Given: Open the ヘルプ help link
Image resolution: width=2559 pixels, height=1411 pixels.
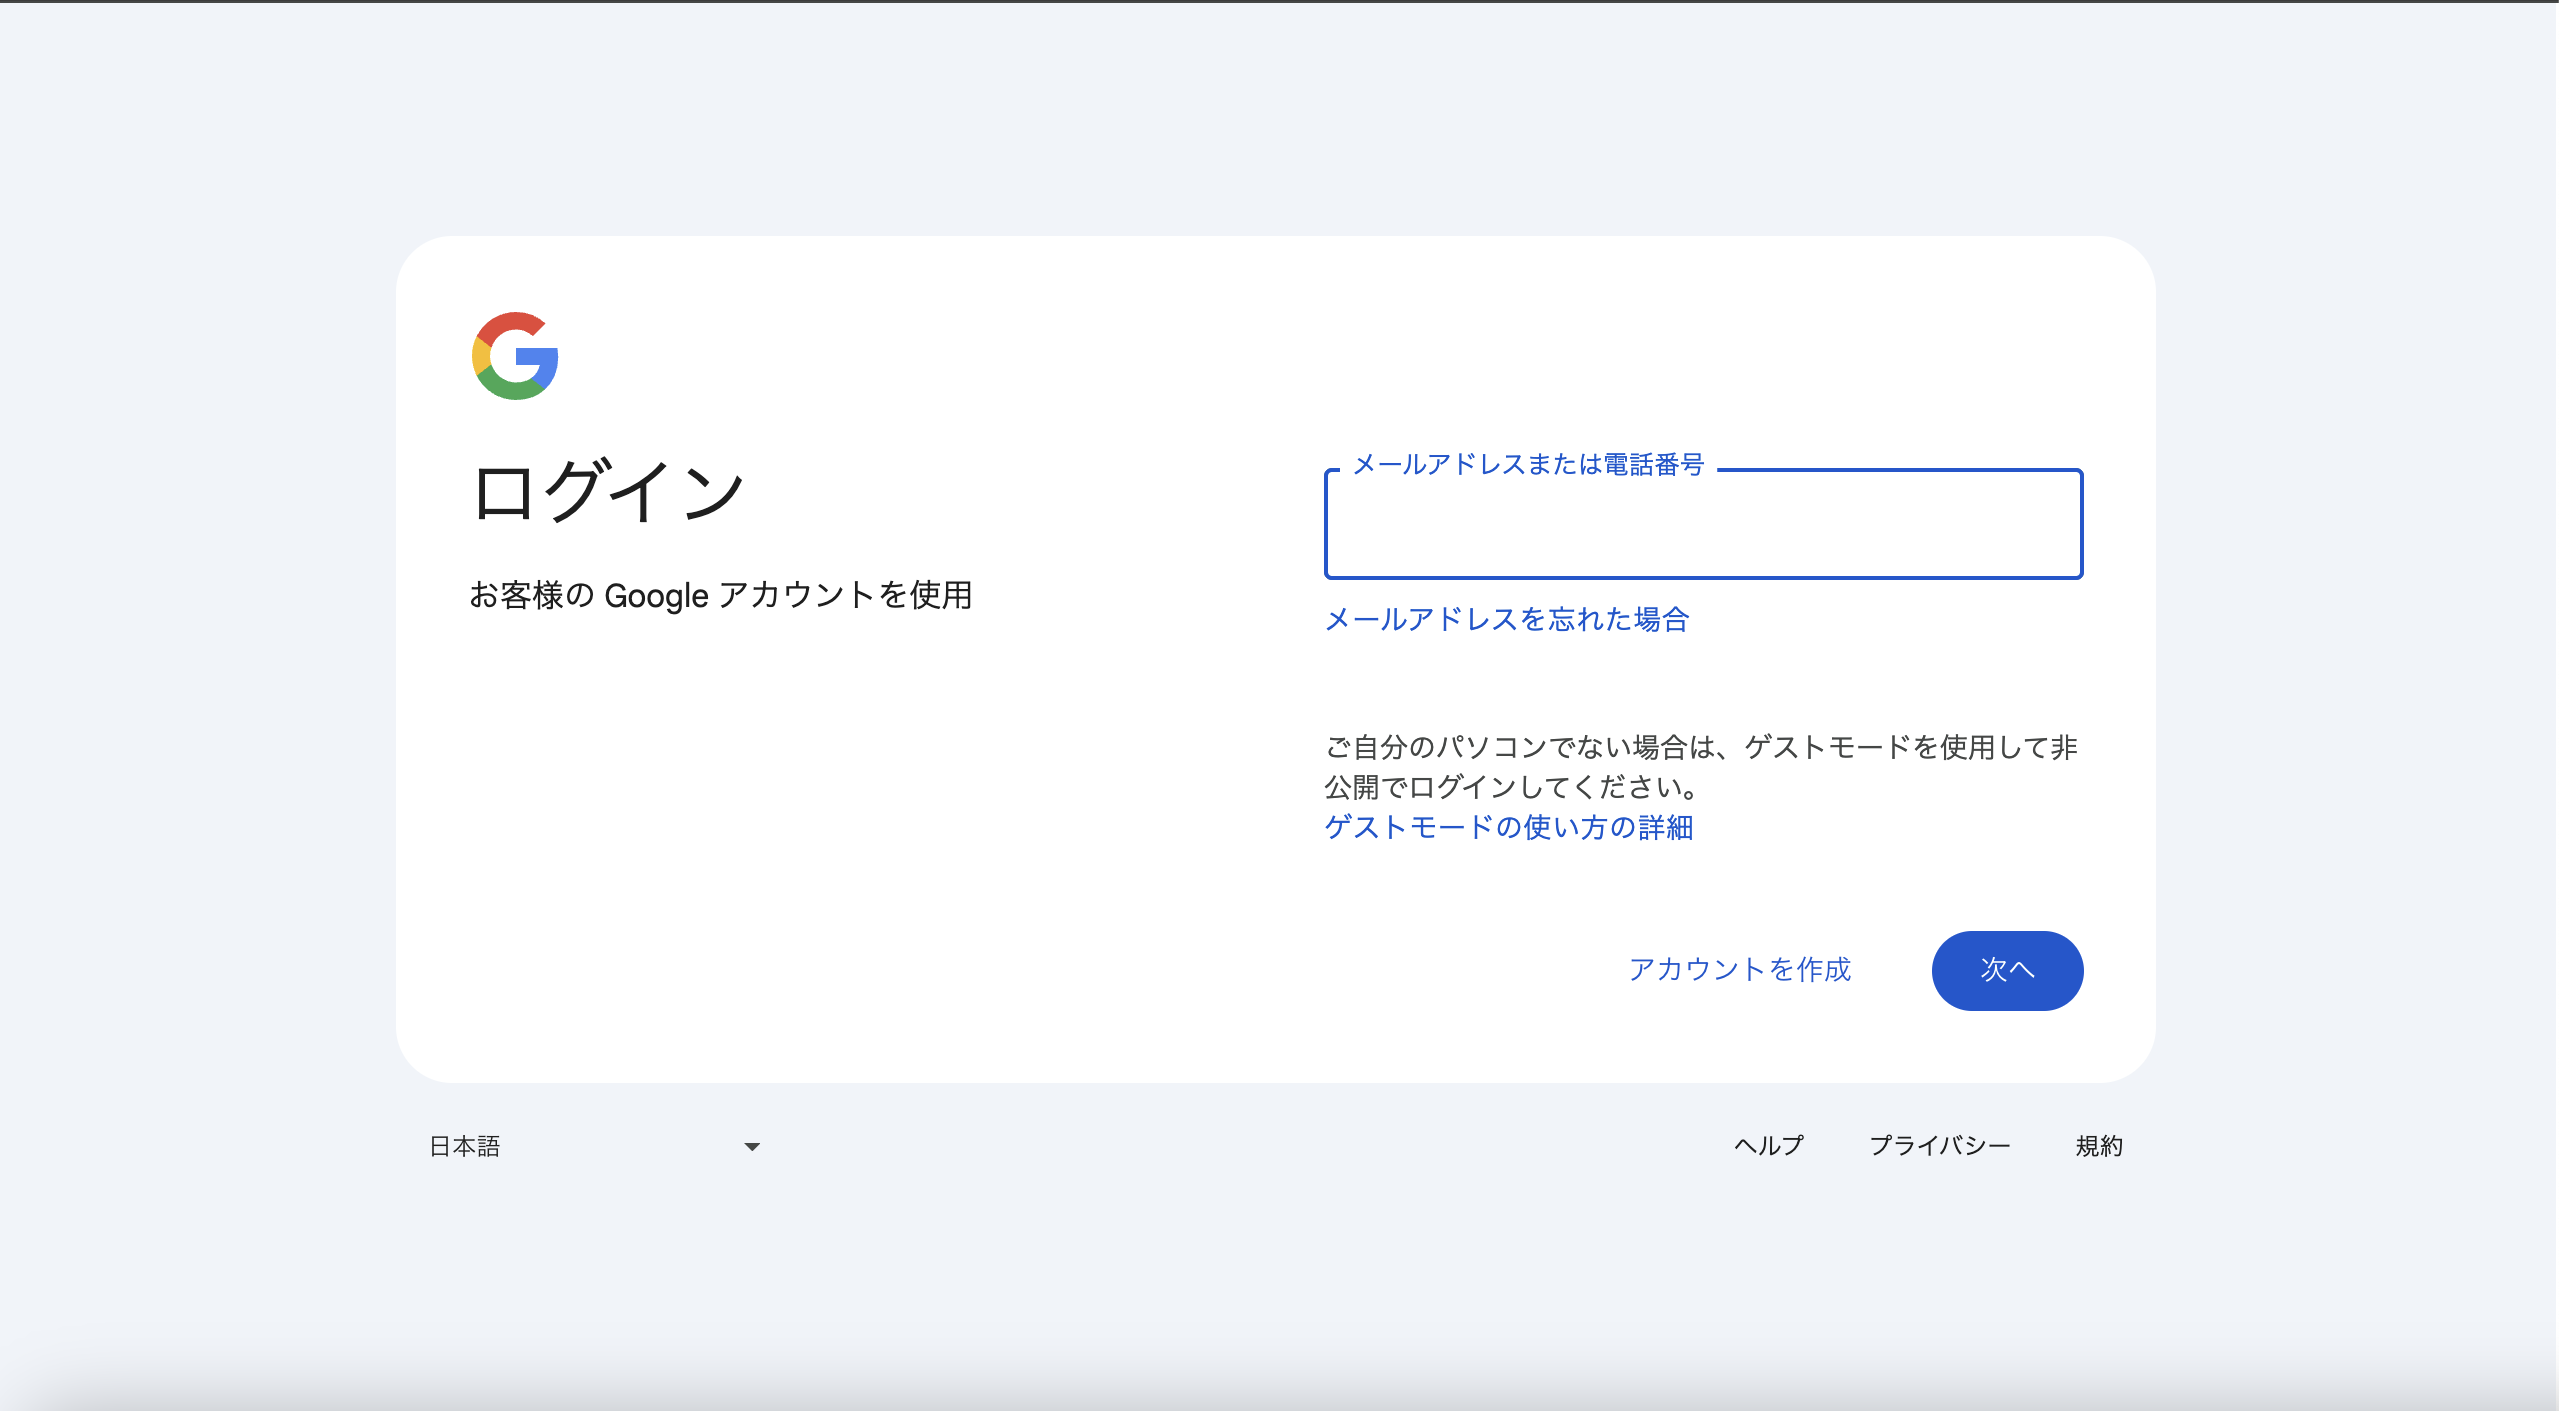Looking at the screenshot, I should click(1768, 1146).
